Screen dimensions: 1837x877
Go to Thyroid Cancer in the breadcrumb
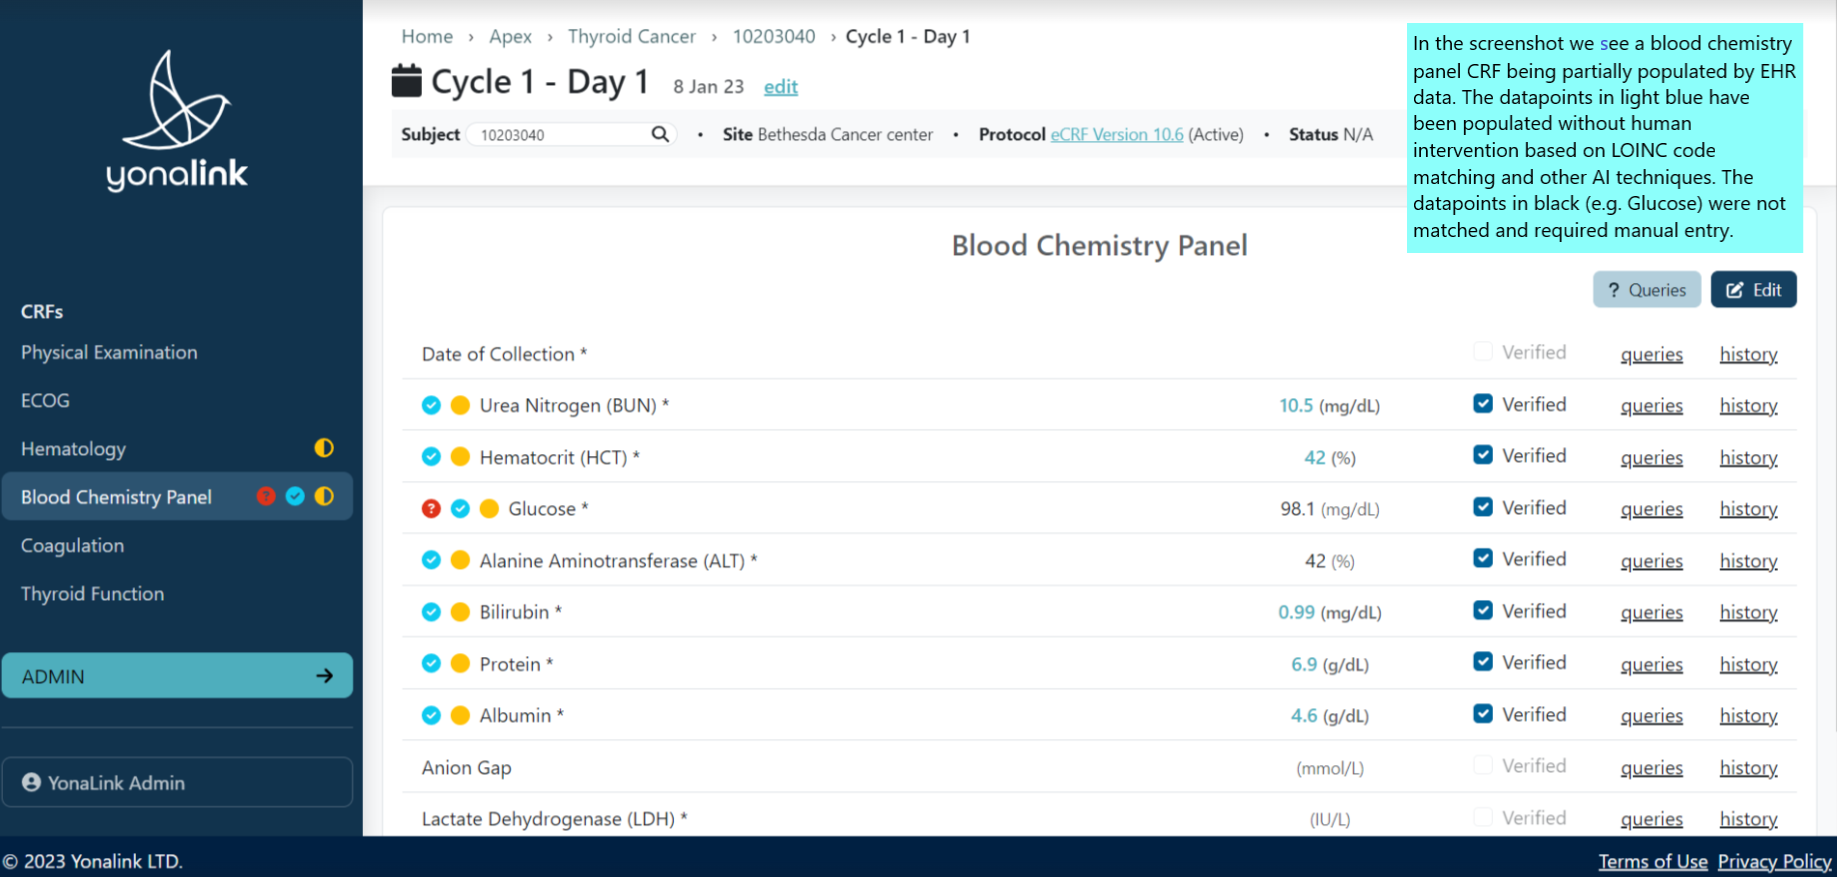coord(631,36)
